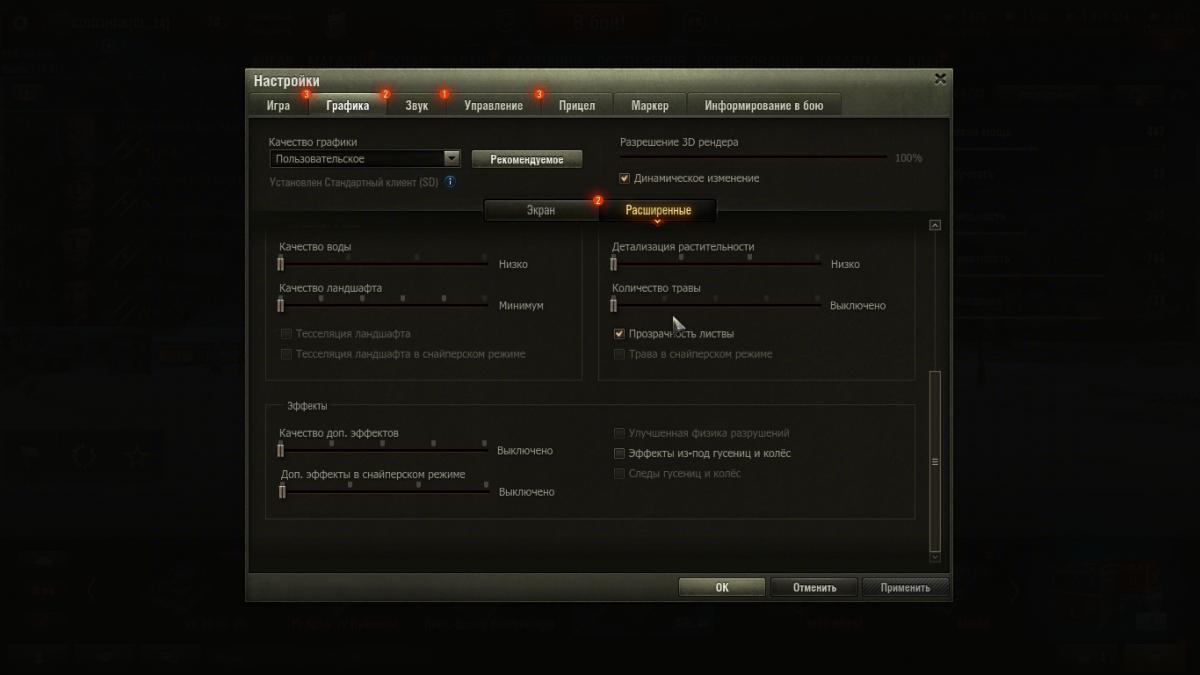The image size is (1200, 675).
Task: Click the 100% render resolution value
Action: coord(908,158)
